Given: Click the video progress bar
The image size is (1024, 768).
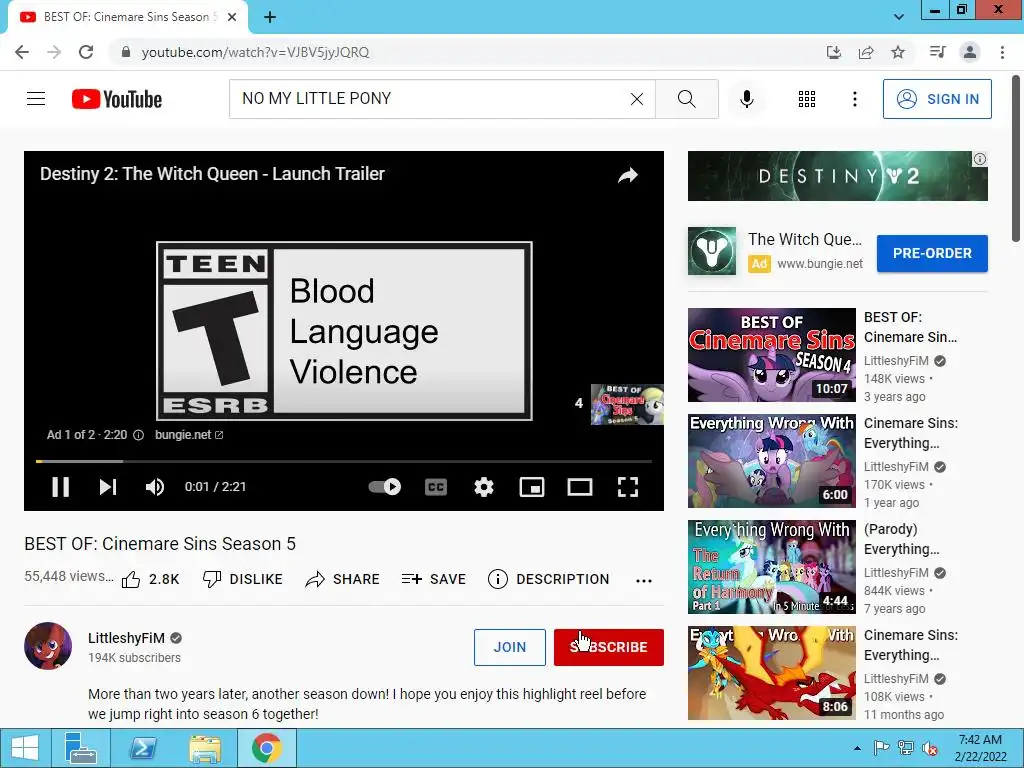Looking at the screenshot, I should [x=344, y=461].
